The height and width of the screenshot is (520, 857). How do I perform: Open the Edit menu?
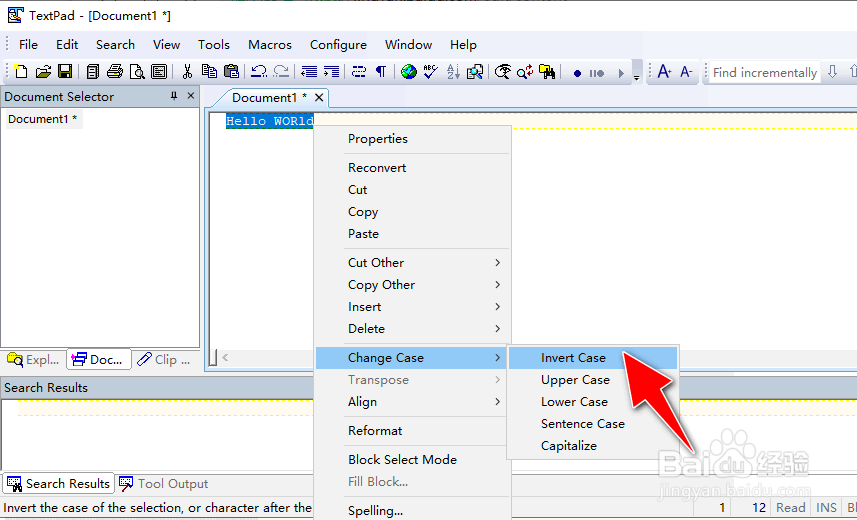tap(67, 45)
